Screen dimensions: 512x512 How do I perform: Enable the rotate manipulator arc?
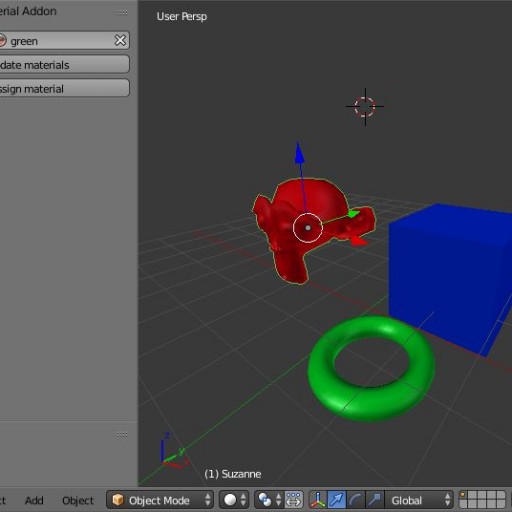[x=356, y=500]
